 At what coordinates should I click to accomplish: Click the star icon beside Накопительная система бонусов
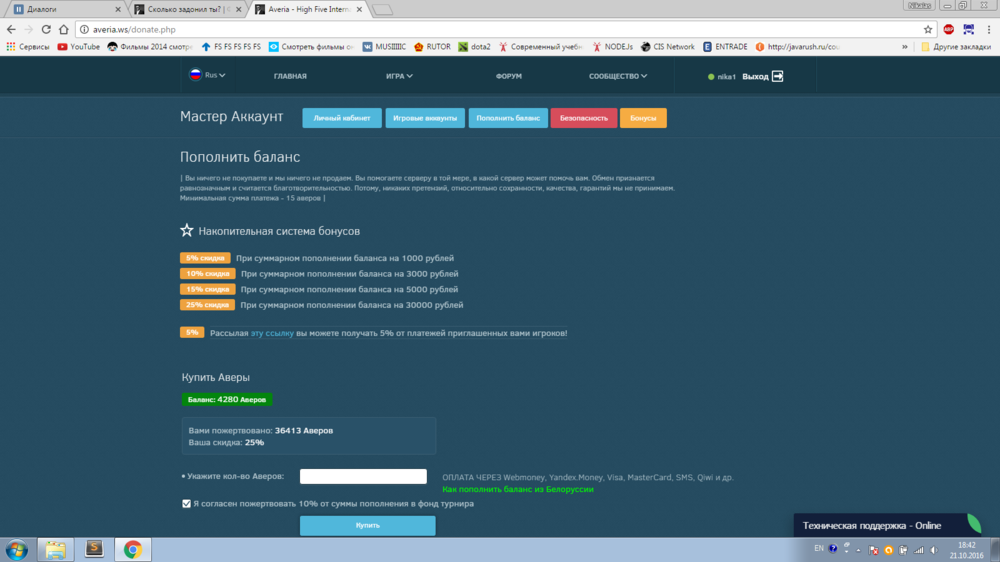187,231
